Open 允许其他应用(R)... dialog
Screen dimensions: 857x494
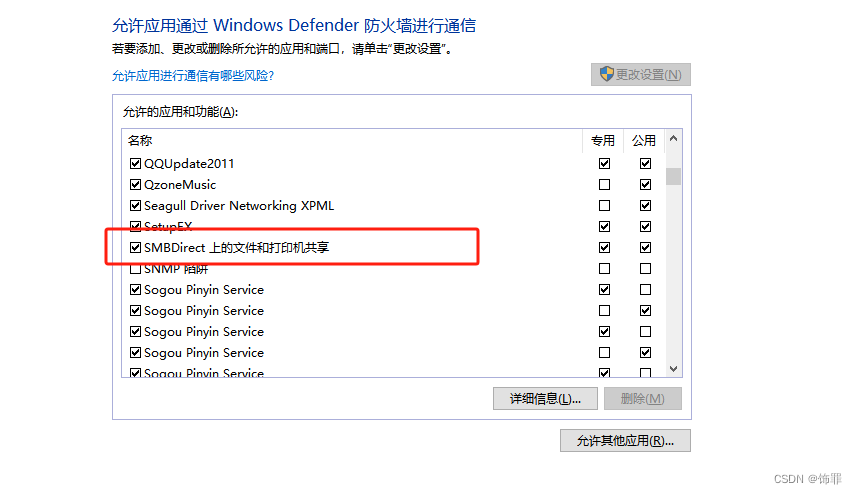coord(625,440)
